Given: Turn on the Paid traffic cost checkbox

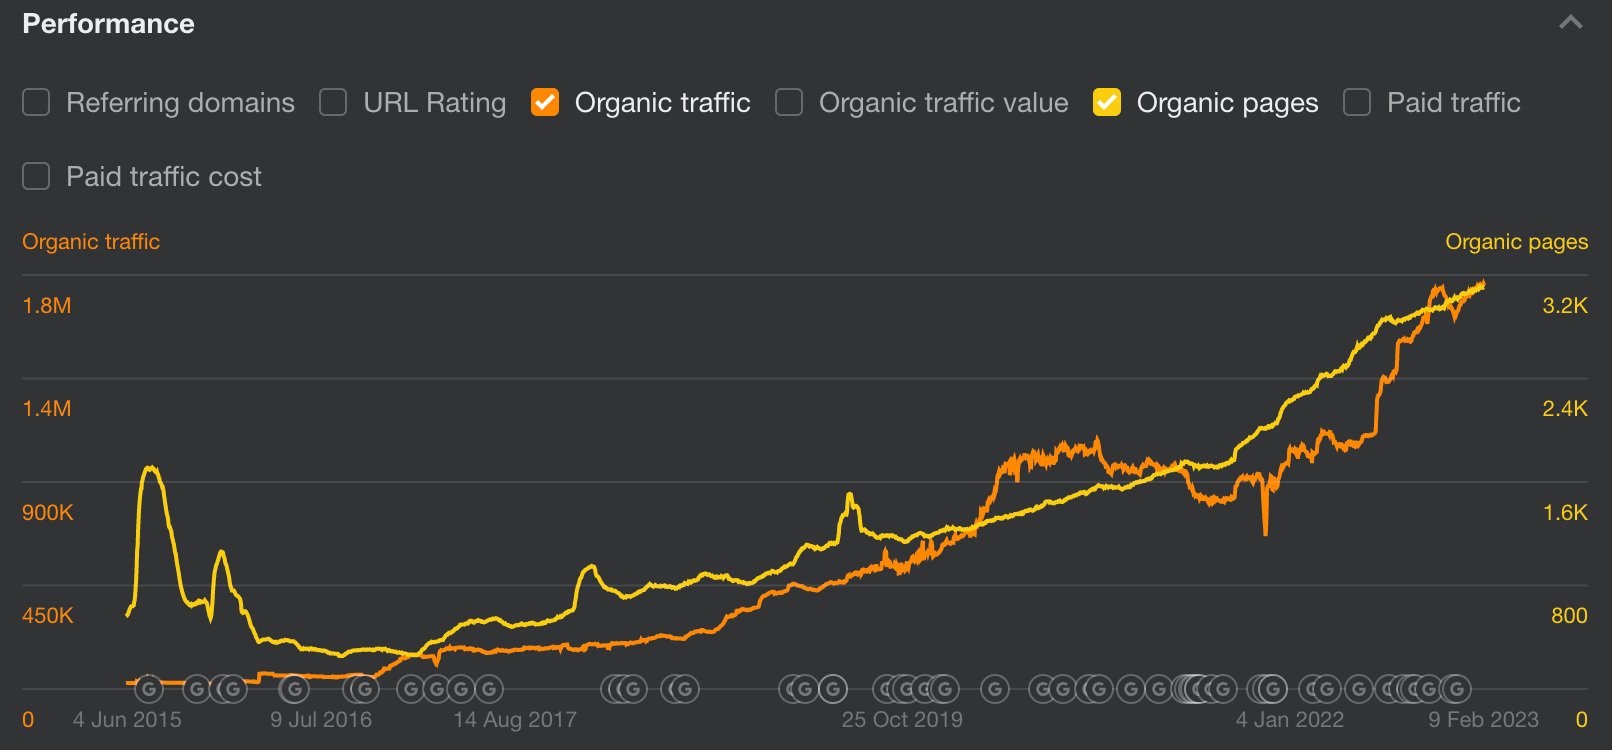Looking at the screenshot, I should 36,177.
